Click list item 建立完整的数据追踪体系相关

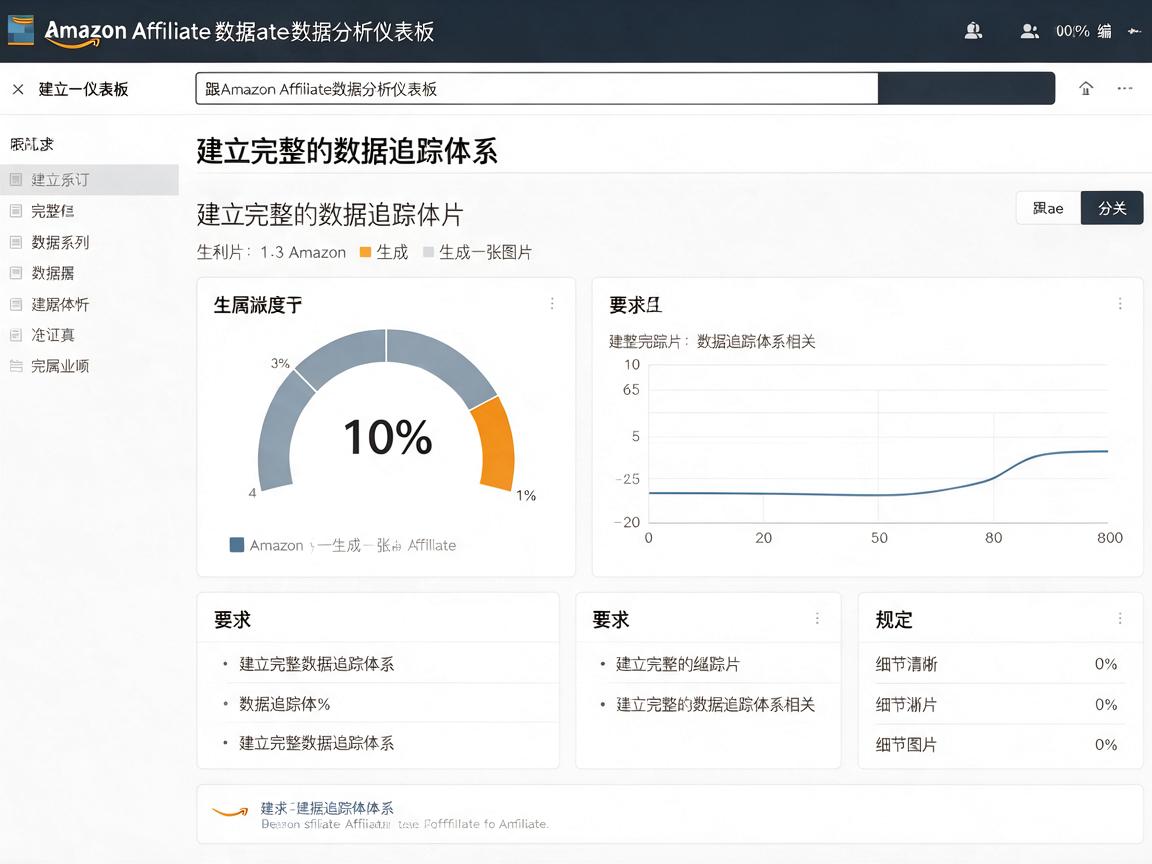click(716, 705)
